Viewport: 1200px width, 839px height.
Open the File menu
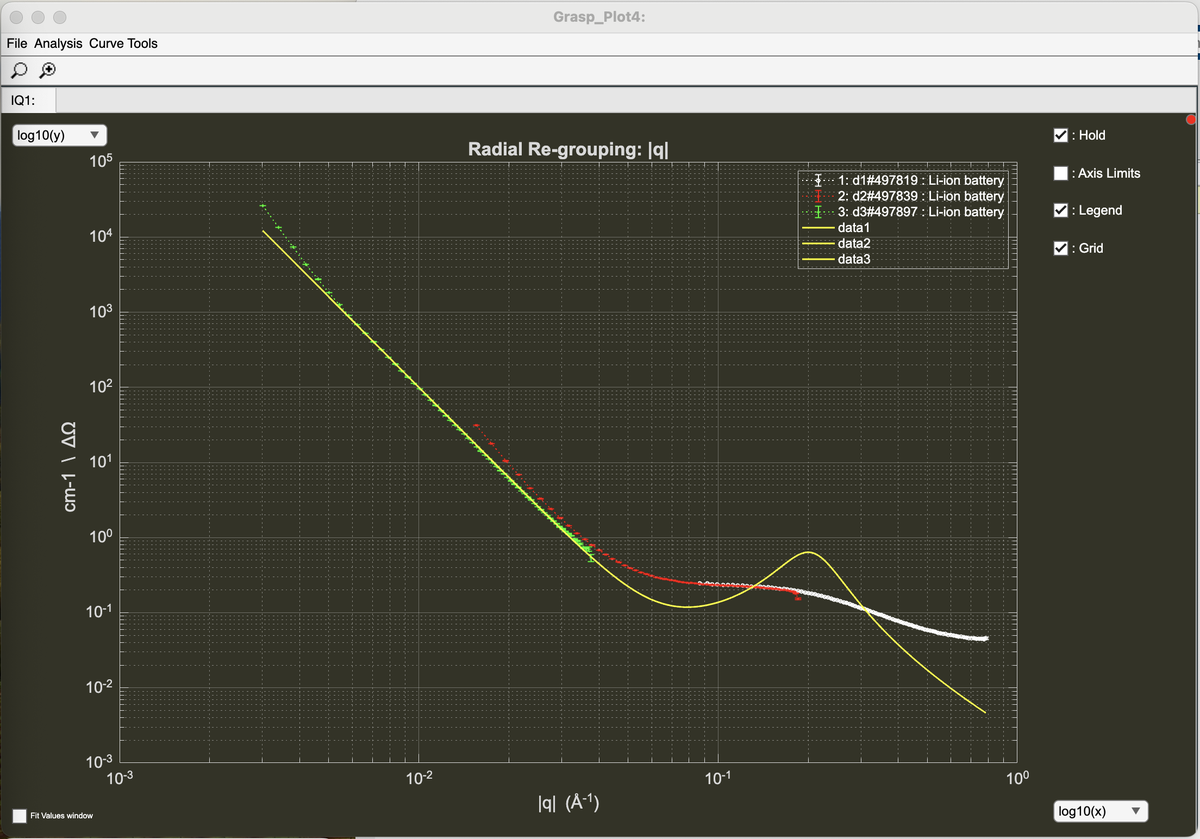[x=16, y=44]
